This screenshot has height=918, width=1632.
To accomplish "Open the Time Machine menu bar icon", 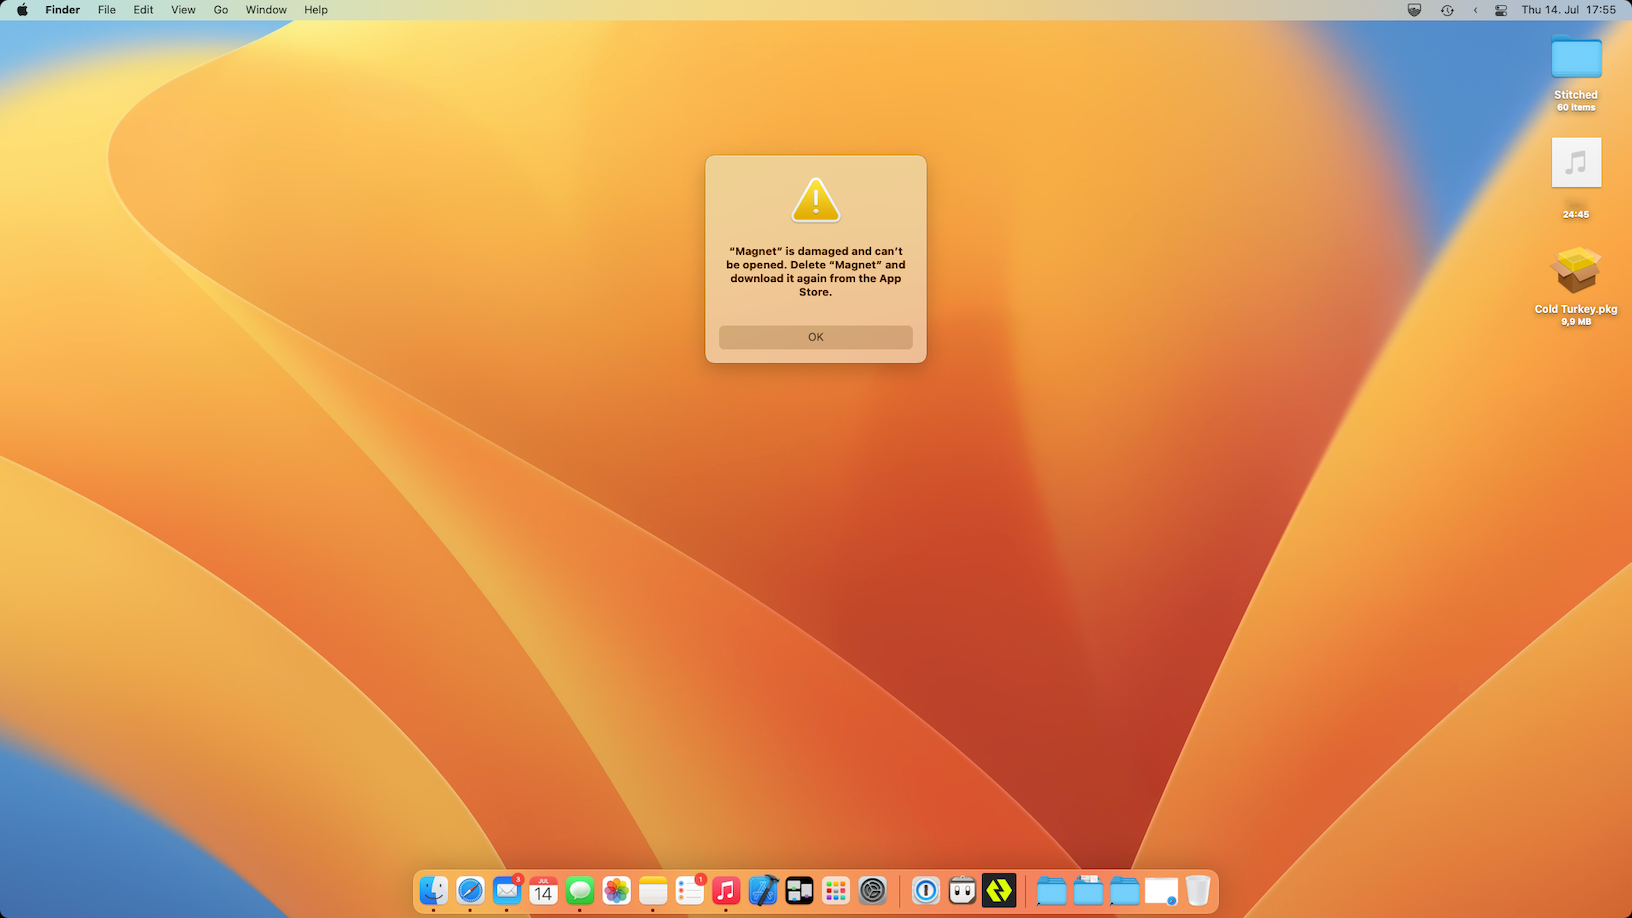I will point(1447,10).
